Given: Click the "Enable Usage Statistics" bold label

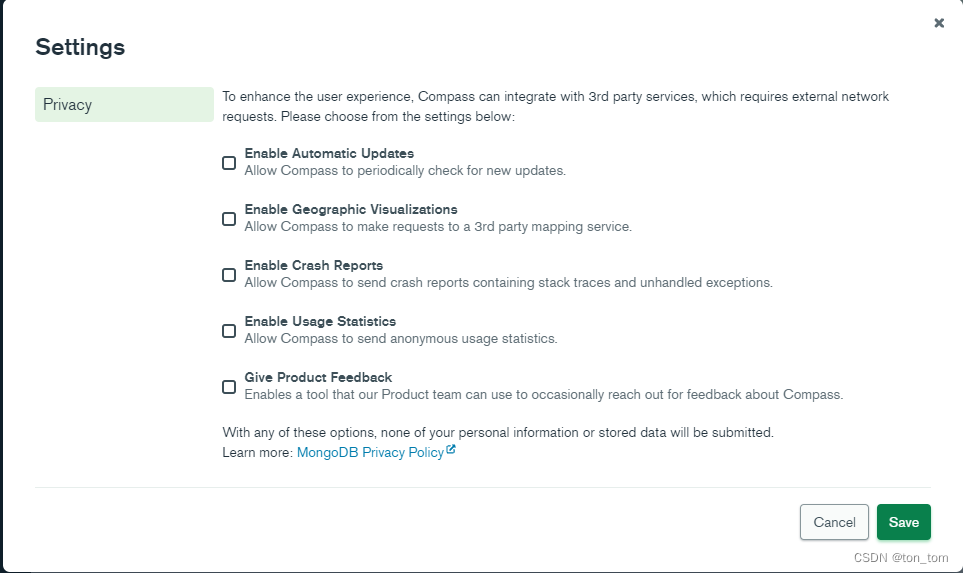Looking at the screenshot, I should click(320, 322).
